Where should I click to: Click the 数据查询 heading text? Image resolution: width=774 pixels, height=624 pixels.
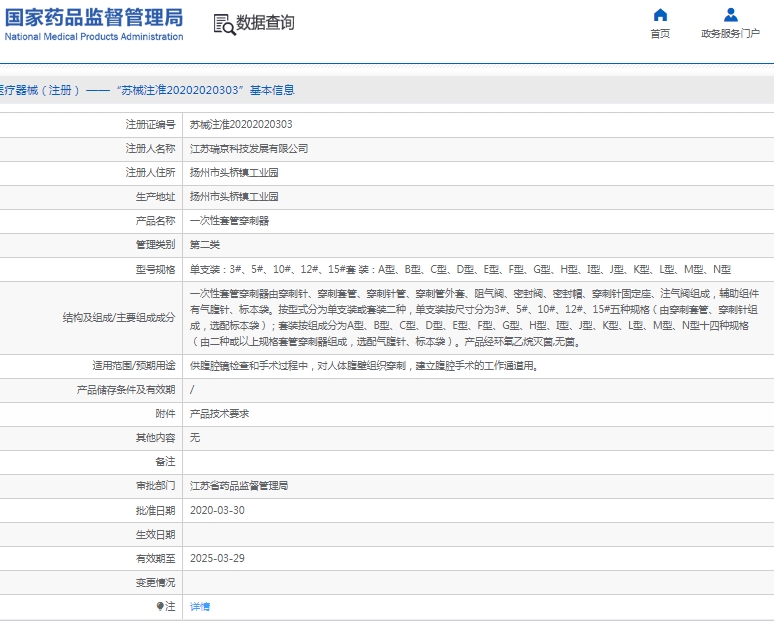[x=265, y=23]
